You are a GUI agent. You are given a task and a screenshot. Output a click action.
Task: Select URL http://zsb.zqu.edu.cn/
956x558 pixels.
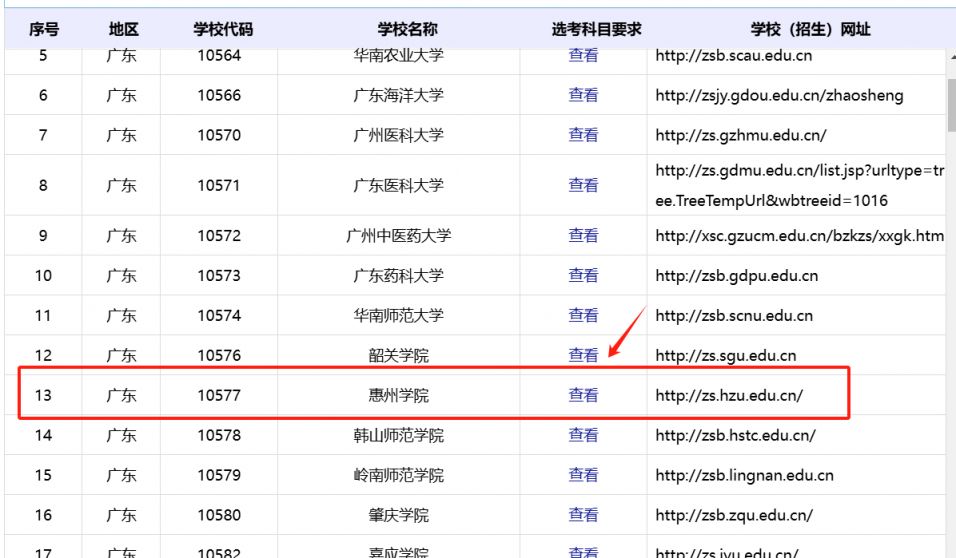point(734,515)
